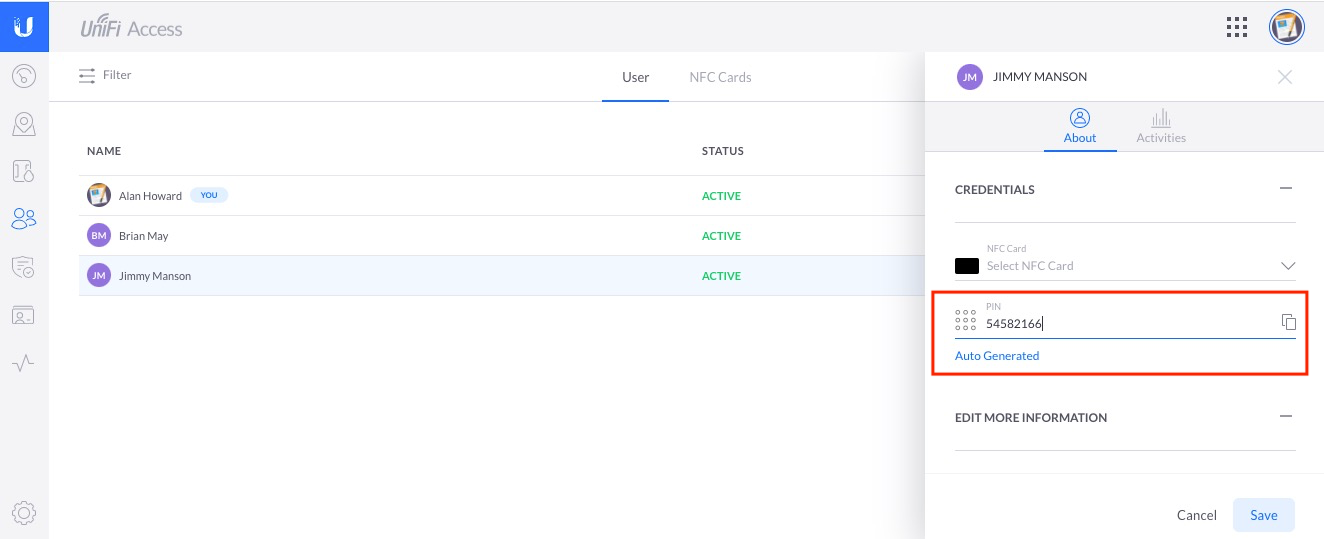Viewport: 1324px width, 539px height.
Task: Open the Activities tab for Jimmy Manson
Action: (x=1160, y=127)
